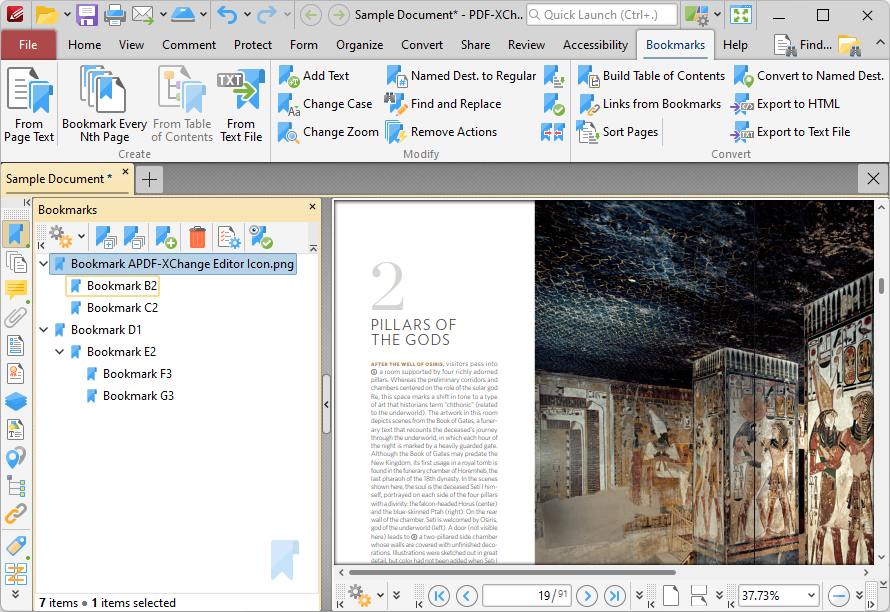Click Add Text in Modify group
Image resolution: width=890 pixels, height=612 pixels.
coord(314,76)
